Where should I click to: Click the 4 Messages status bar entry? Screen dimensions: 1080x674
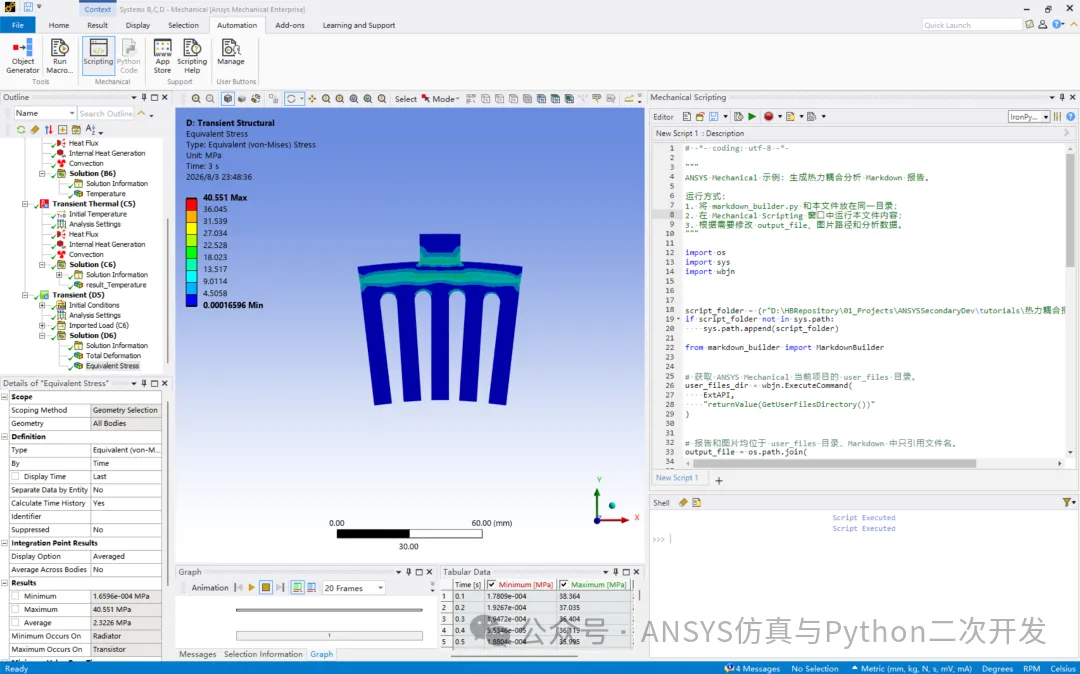point(752,668)
